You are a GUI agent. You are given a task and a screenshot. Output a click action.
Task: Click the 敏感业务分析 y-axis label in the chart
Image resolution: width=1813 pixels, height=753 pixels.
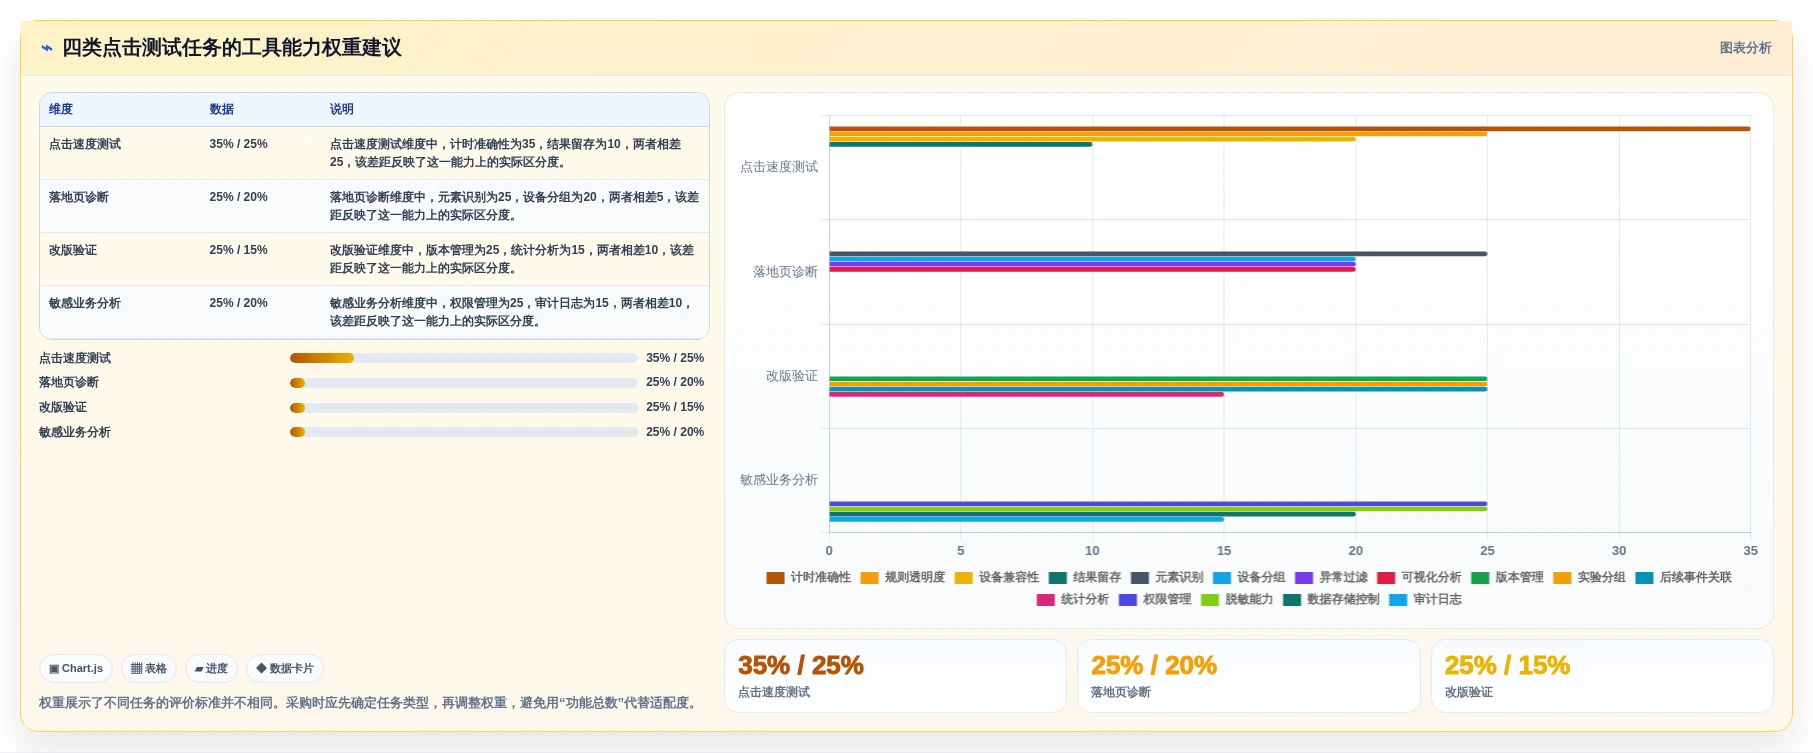pos(779,480)
